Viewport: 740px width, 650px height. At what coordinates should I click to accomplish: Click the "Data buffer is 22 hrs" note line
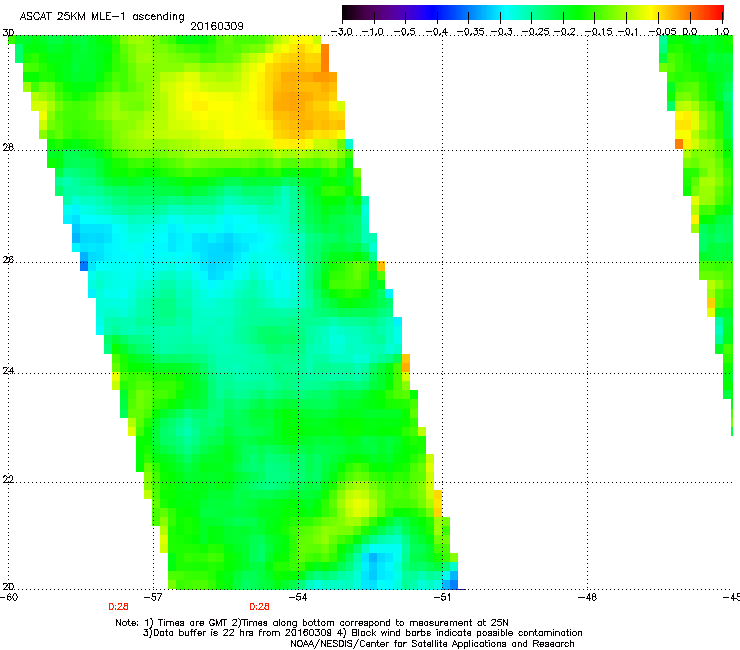(x=362, y=633)
